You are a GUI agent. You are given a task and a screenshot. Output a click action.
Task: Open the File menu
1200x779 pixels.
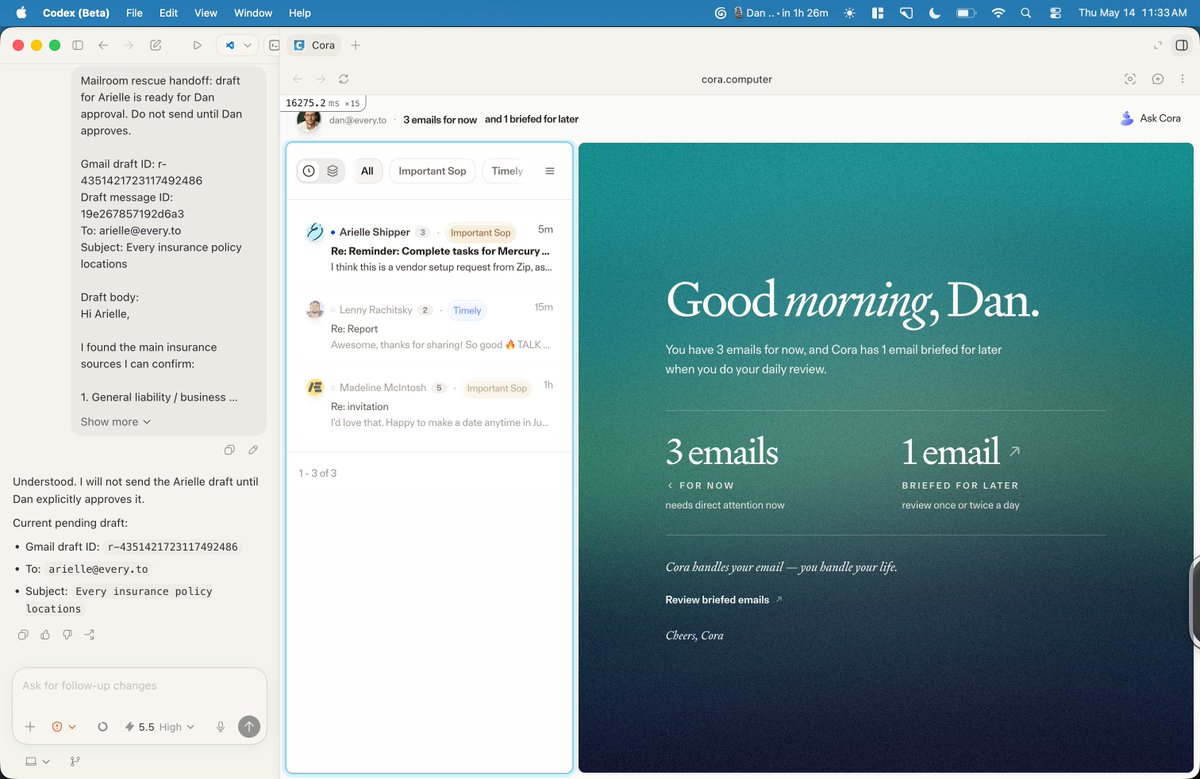pyautogui.click(x=134, y=13)
